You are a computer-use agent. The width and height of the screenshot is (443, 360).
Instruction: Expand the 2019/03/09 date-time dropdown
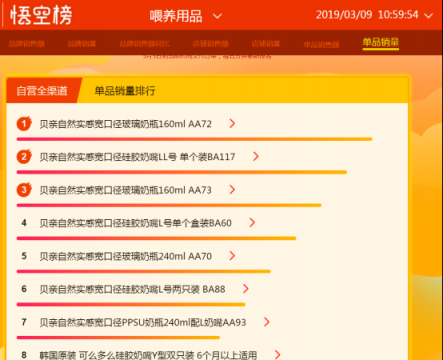click(x=374, y=15)
